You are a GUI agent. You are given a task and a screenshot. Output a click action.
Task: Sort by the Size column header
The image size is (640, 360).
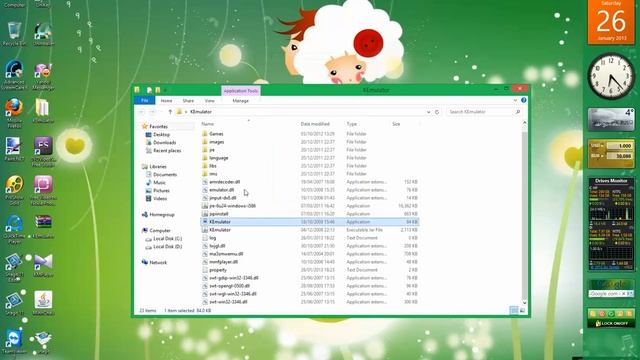coord(396,124)
